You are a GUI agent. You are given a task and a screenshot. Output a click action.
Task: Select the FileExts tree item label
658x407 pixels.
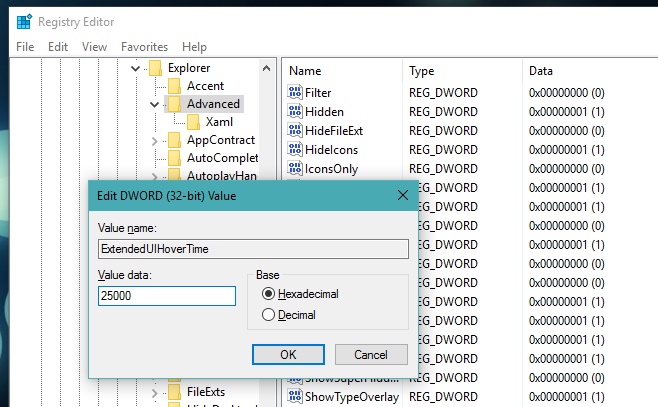(x=206, y=392)
